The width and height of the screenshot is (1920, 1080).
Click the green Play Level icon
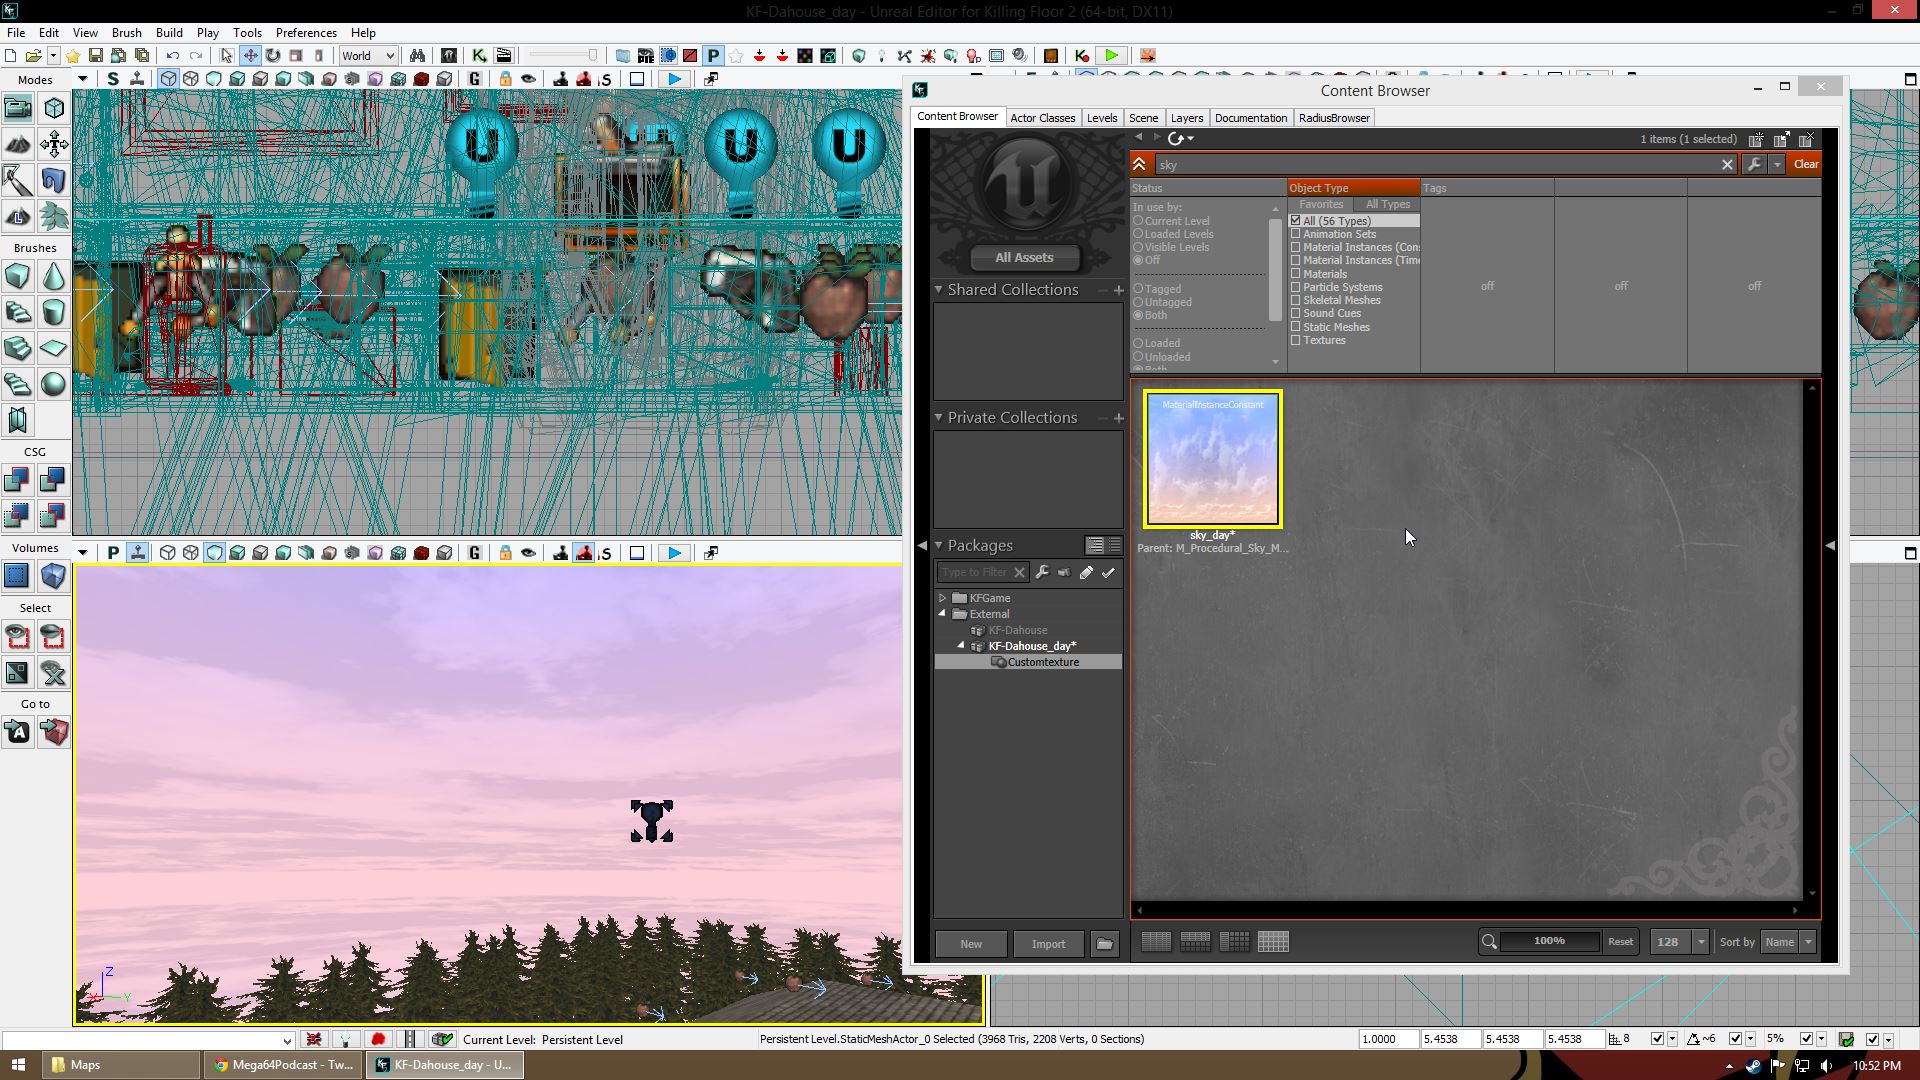[x=1111, y=56]
